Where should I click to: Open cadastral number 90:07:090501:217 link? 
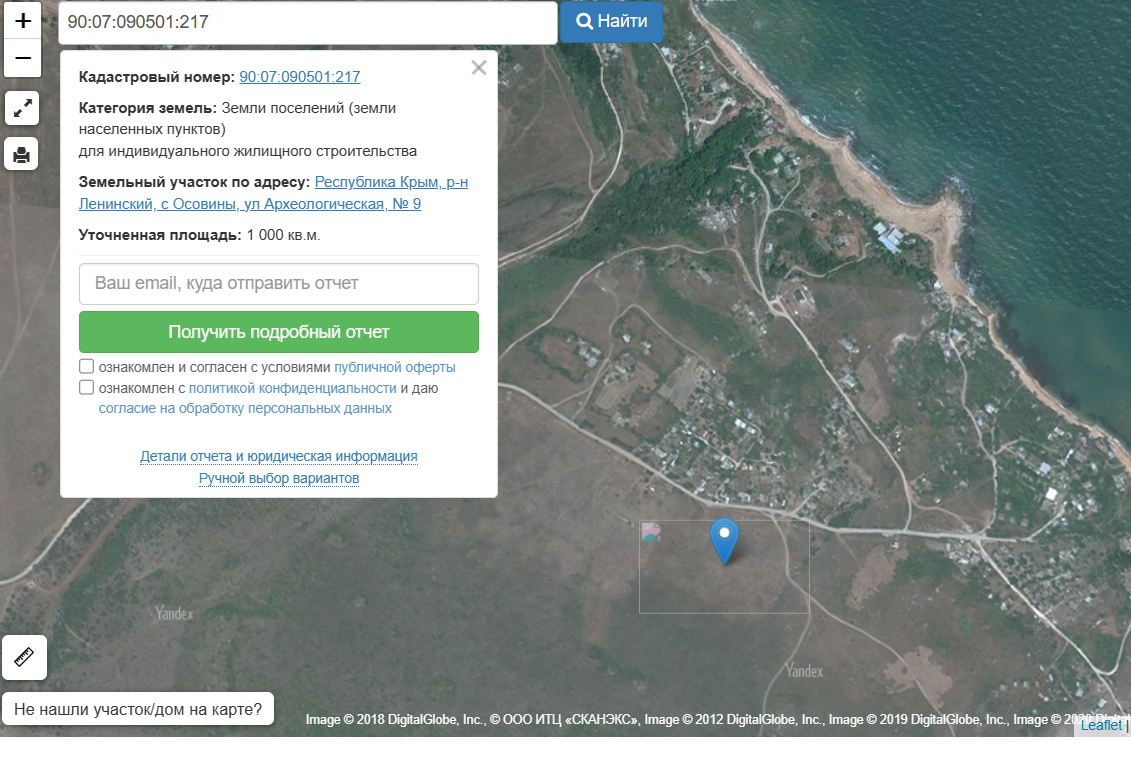(299, 76)
